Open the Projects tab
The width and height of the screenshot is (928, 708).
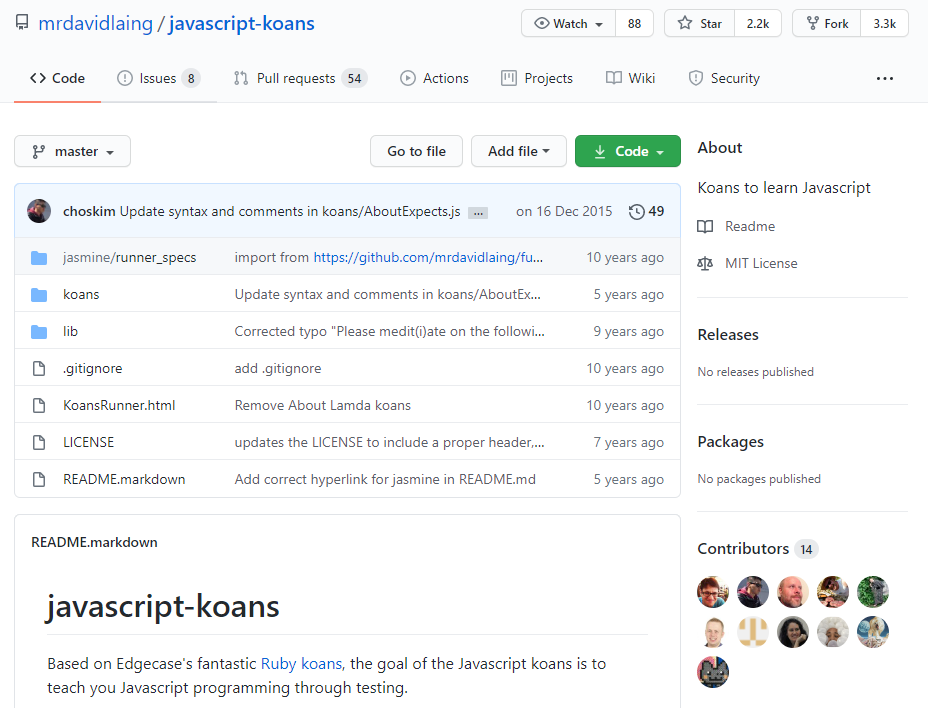point(537,78)
